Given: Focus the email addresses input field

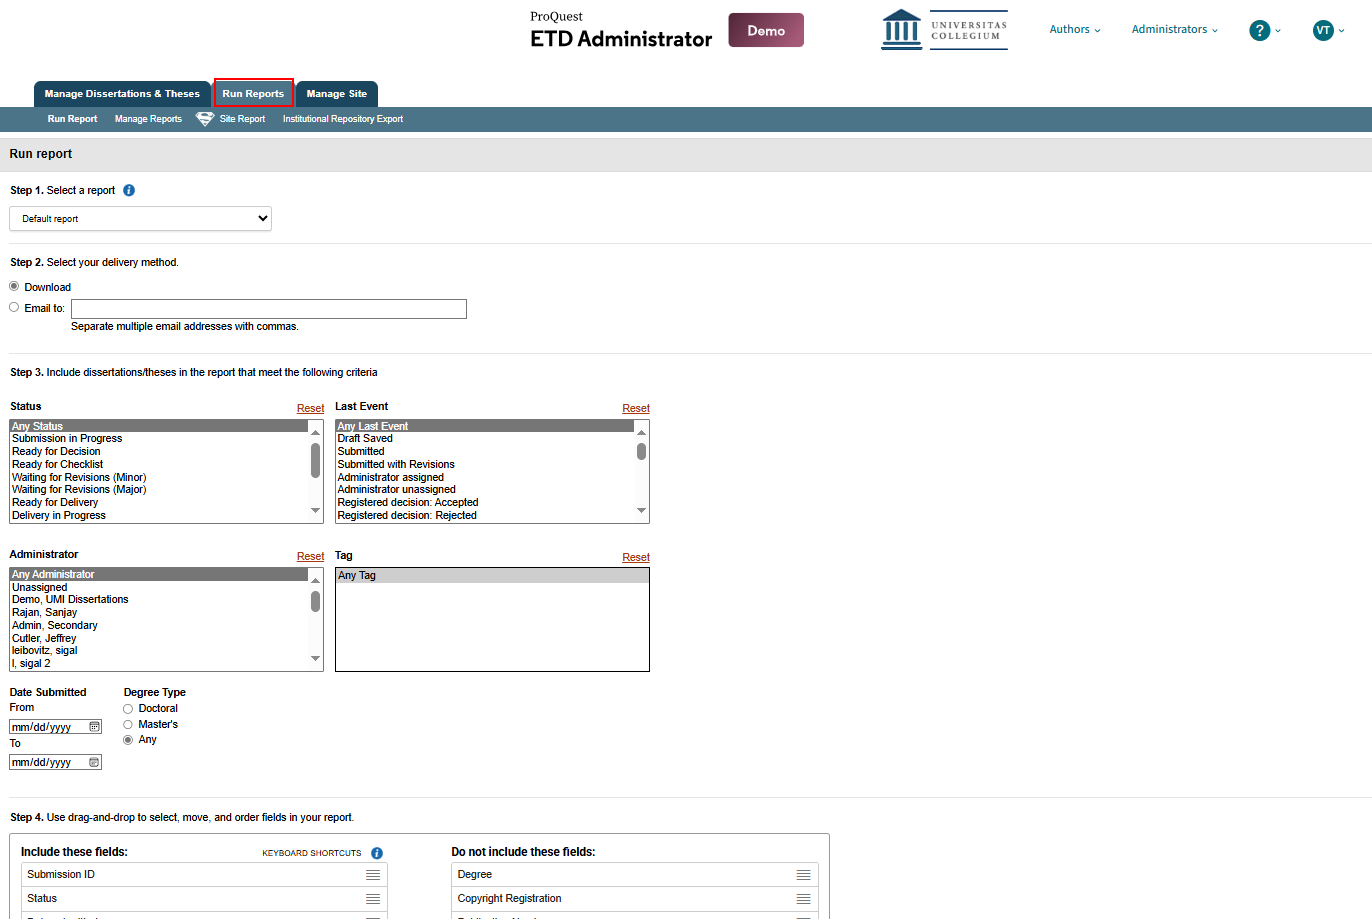Looking at the screenshot, I should [x=269, y=309].
